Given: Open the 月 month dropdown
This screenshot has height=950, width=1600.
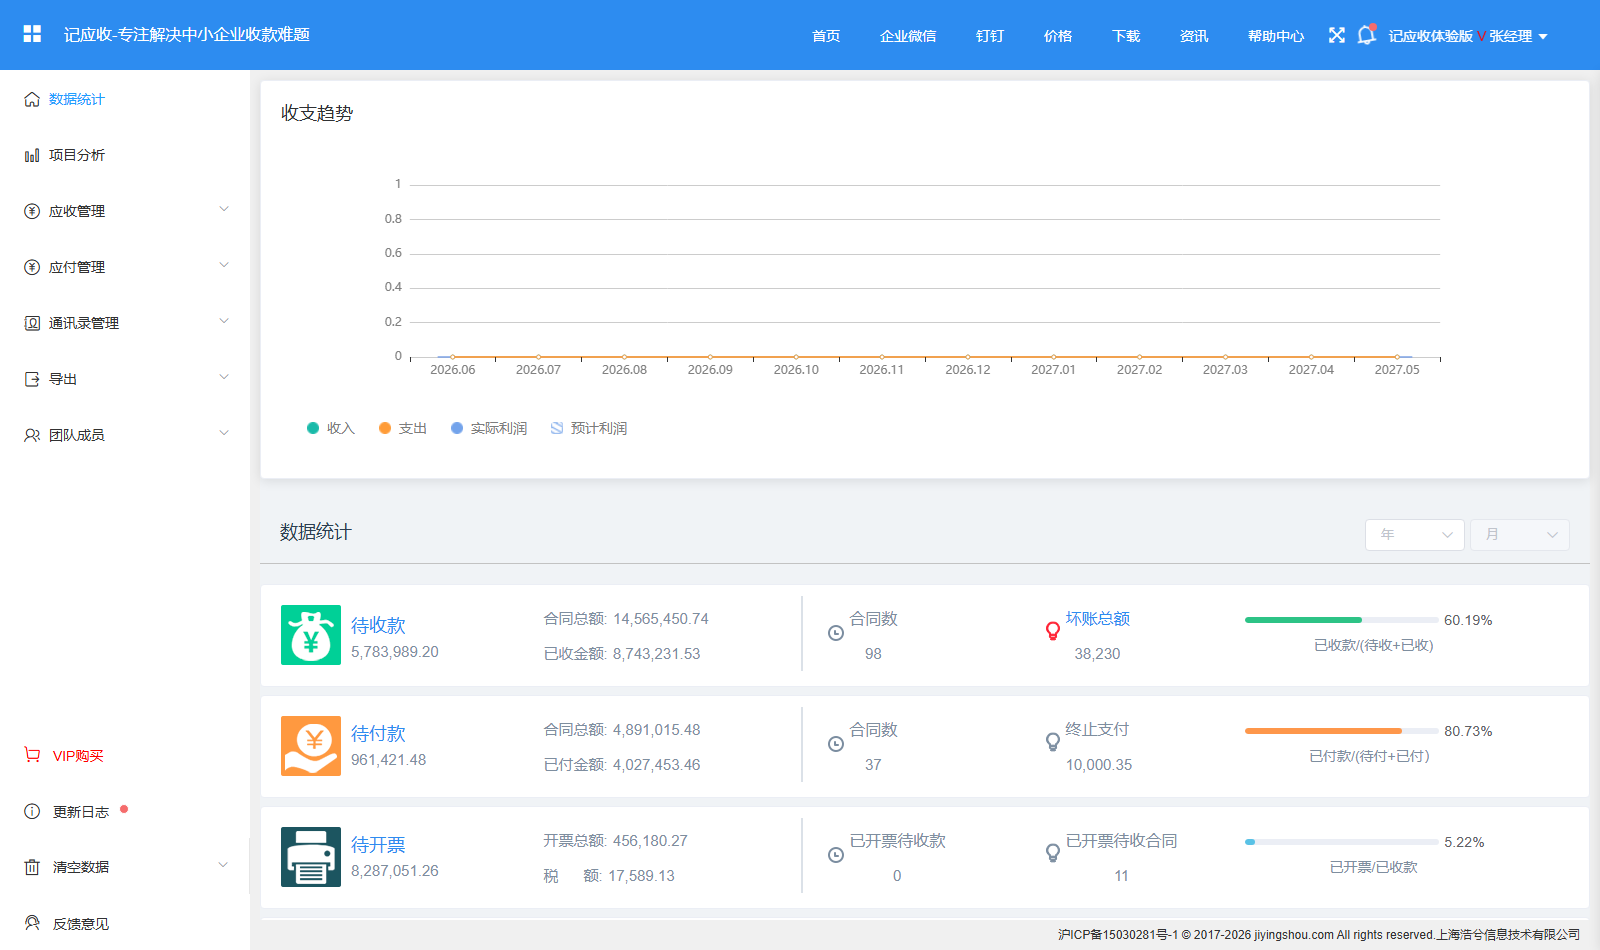Looking at the screenshot, I should tap(1520, 535).
